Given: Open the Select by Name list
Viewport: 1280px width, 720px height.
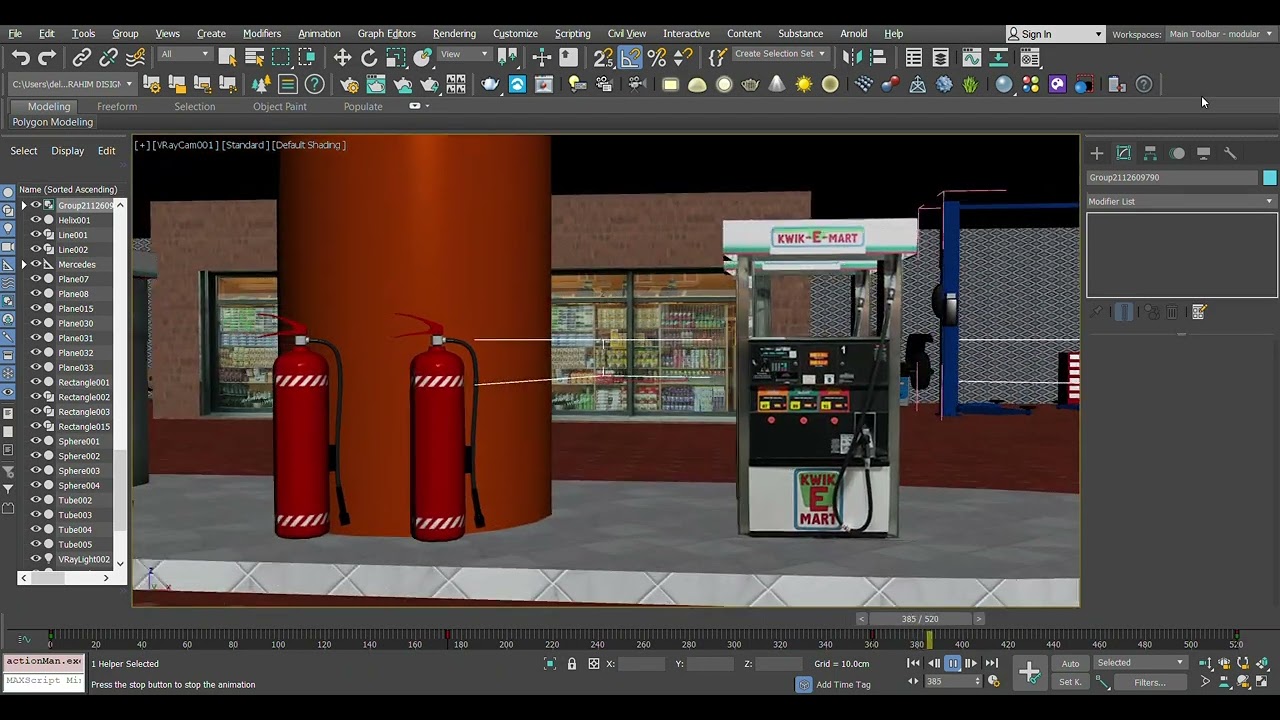Looking at the screenshot, I should (x=255, y=57).
